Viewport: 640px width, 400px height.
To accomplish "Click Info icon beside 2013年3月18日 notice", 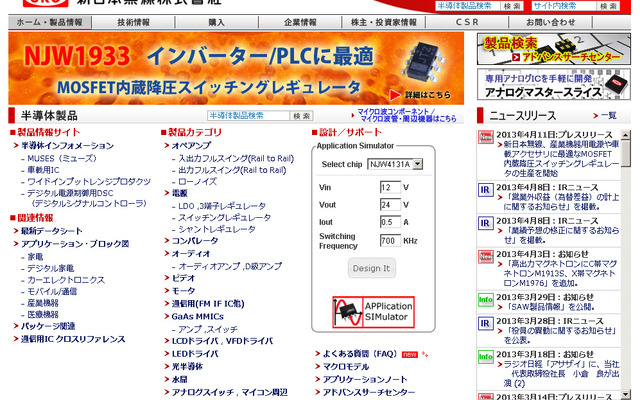I will click(486, 357).
